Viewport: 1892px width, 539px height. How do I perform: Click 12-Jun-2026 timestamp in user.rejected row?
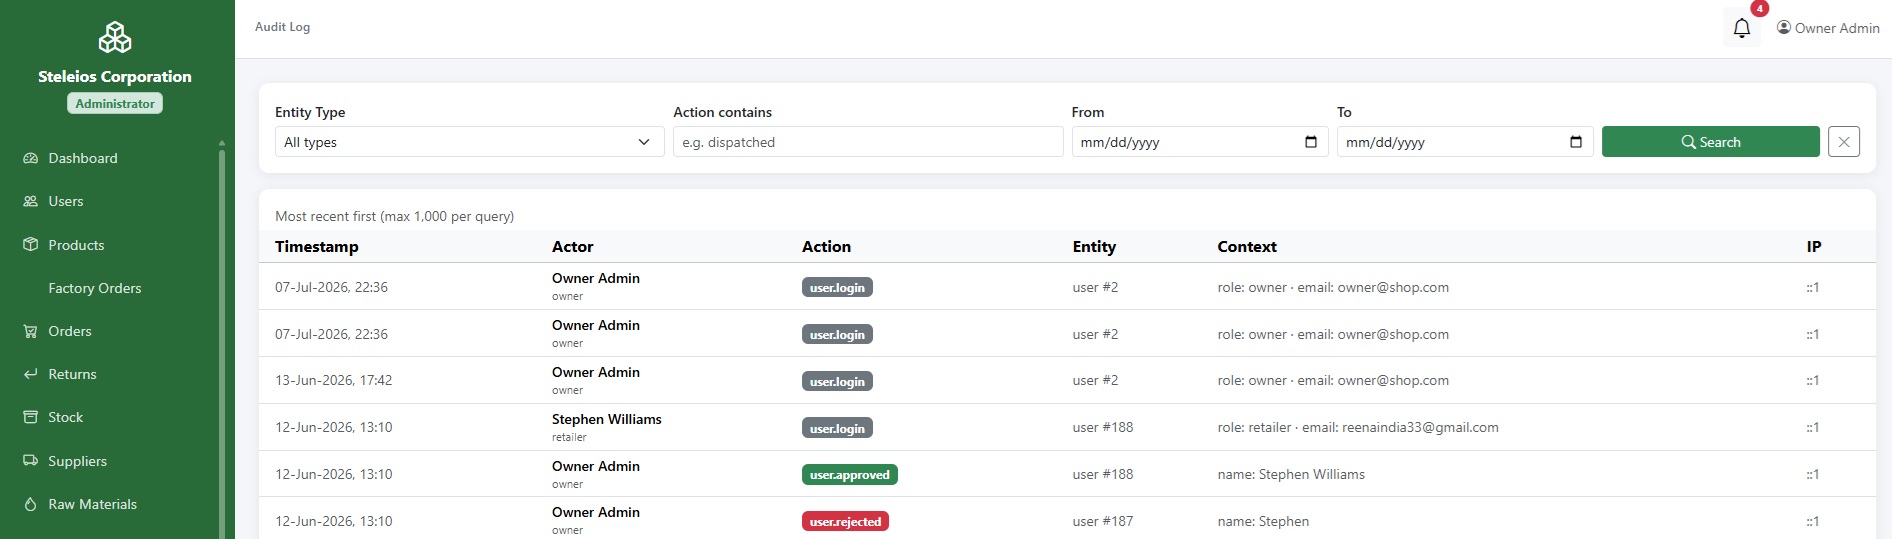[x=334, y=521]
